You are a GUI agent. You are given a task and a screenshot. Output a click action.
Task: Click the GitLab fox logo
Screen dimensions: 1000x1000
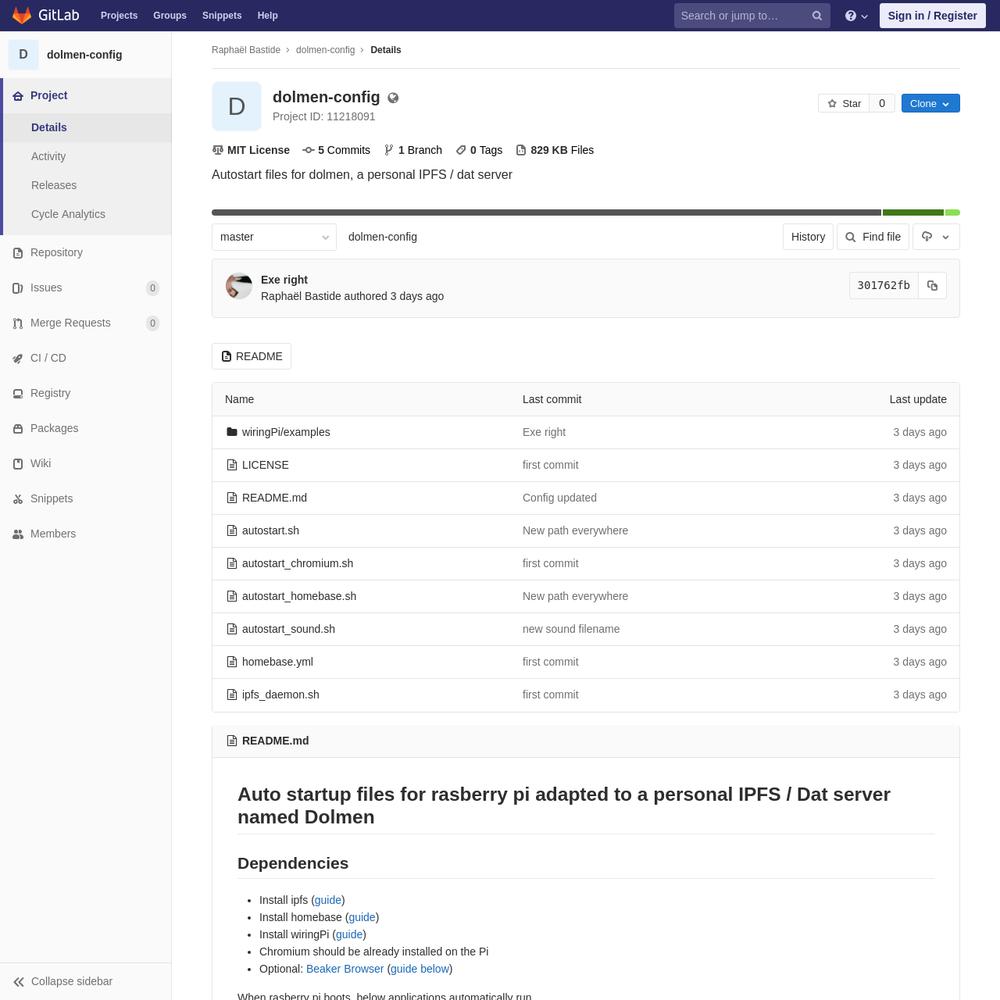22,15
